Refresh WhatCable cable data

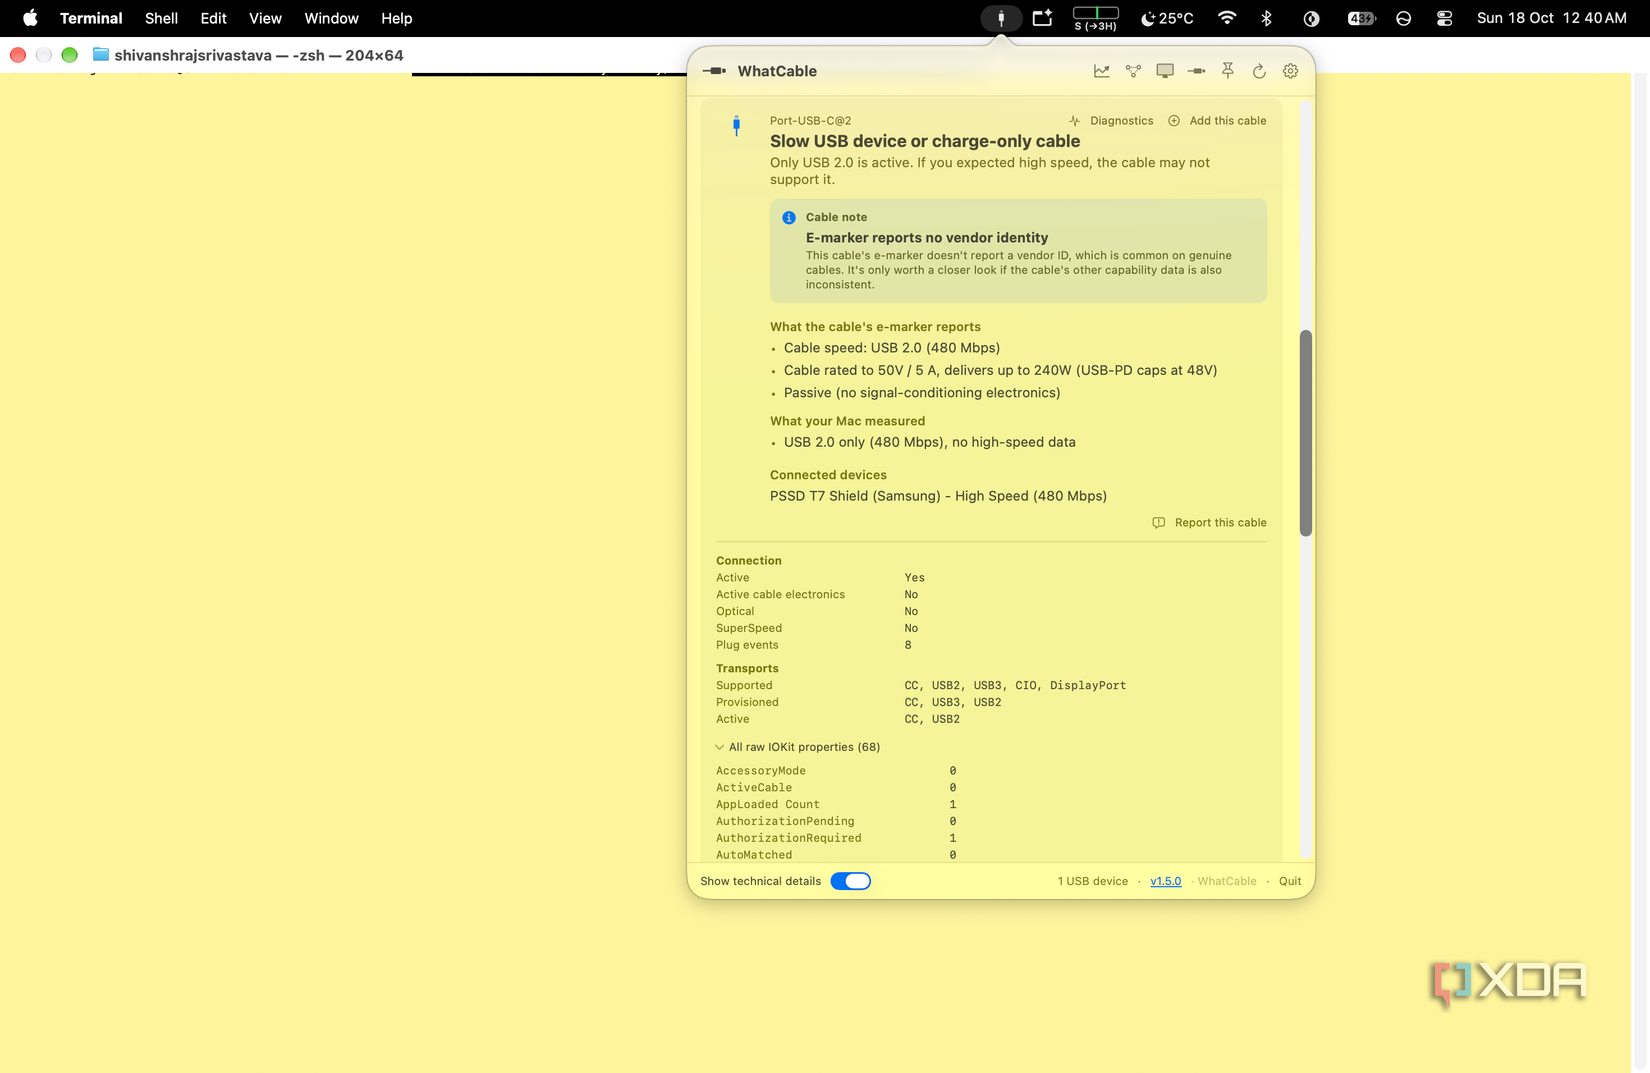tap(1259, 71)
